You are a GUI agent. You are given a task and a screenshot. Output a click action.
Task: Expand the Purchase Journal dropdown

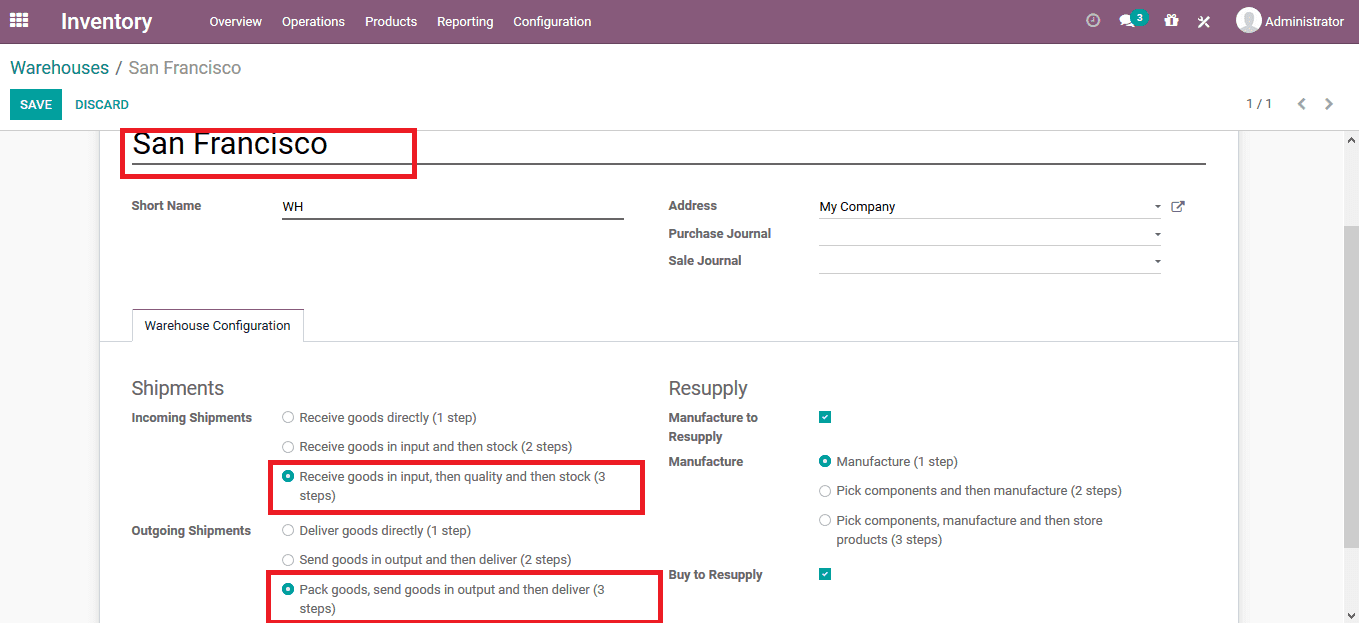[x=1157, y=234]
